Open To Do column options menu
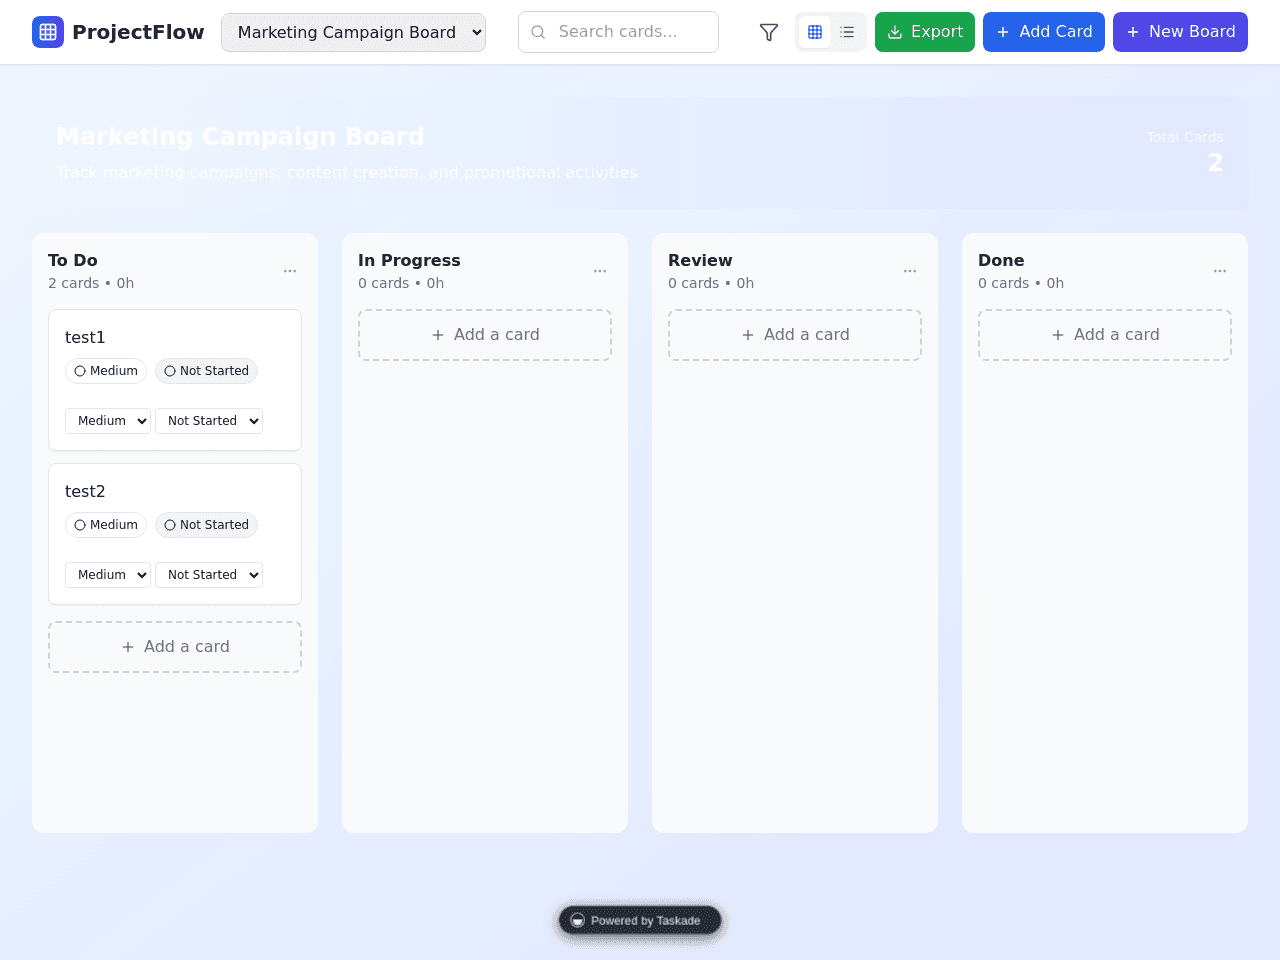Screen dimensions: 1280x960 290,271
